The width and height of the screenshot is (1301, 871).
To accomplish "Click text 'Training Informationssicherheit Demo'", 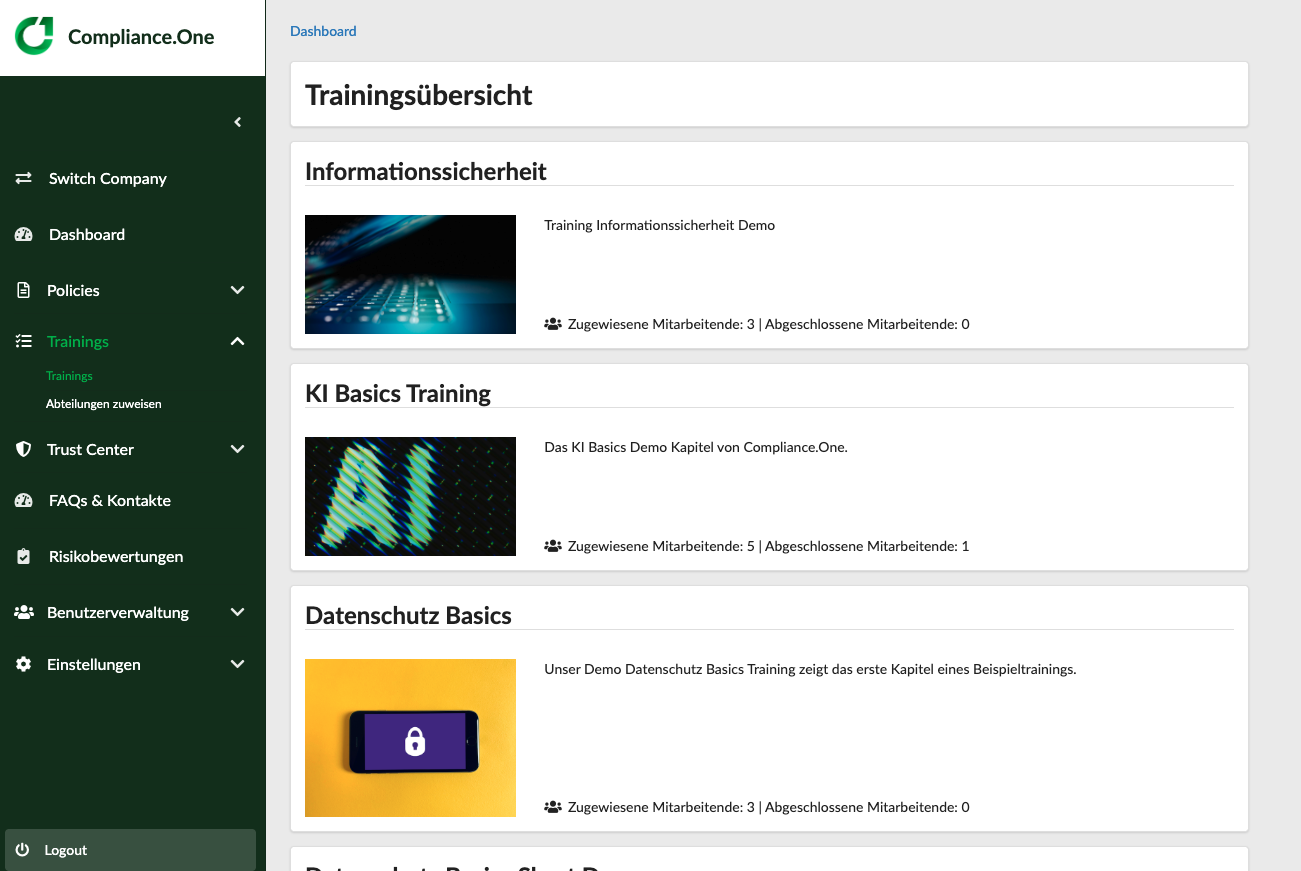I will (x=660, y=225).
